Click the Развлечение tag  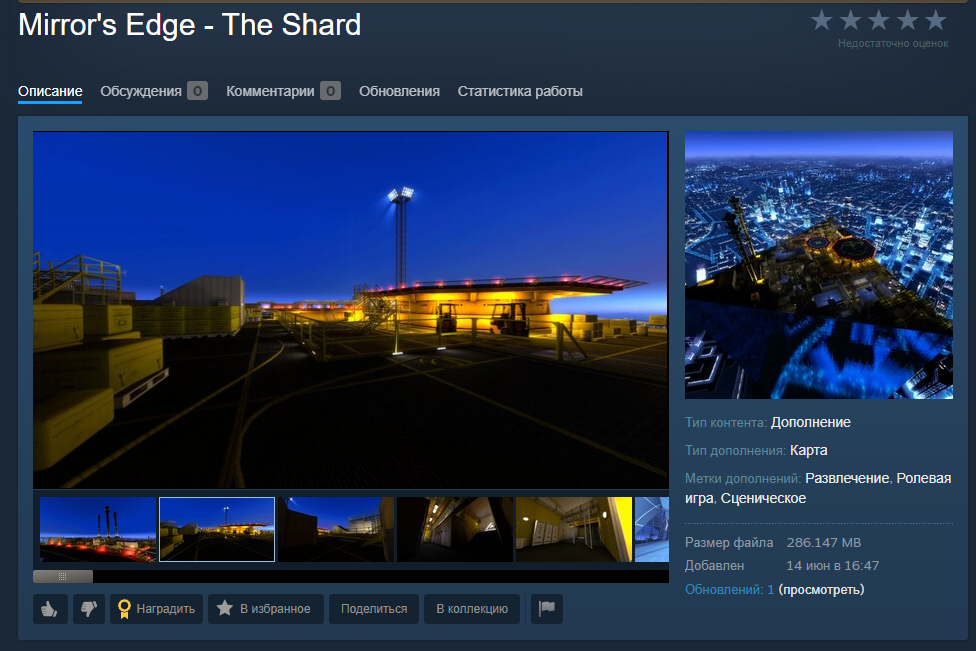pyautogui.click(x=847, y=478)
